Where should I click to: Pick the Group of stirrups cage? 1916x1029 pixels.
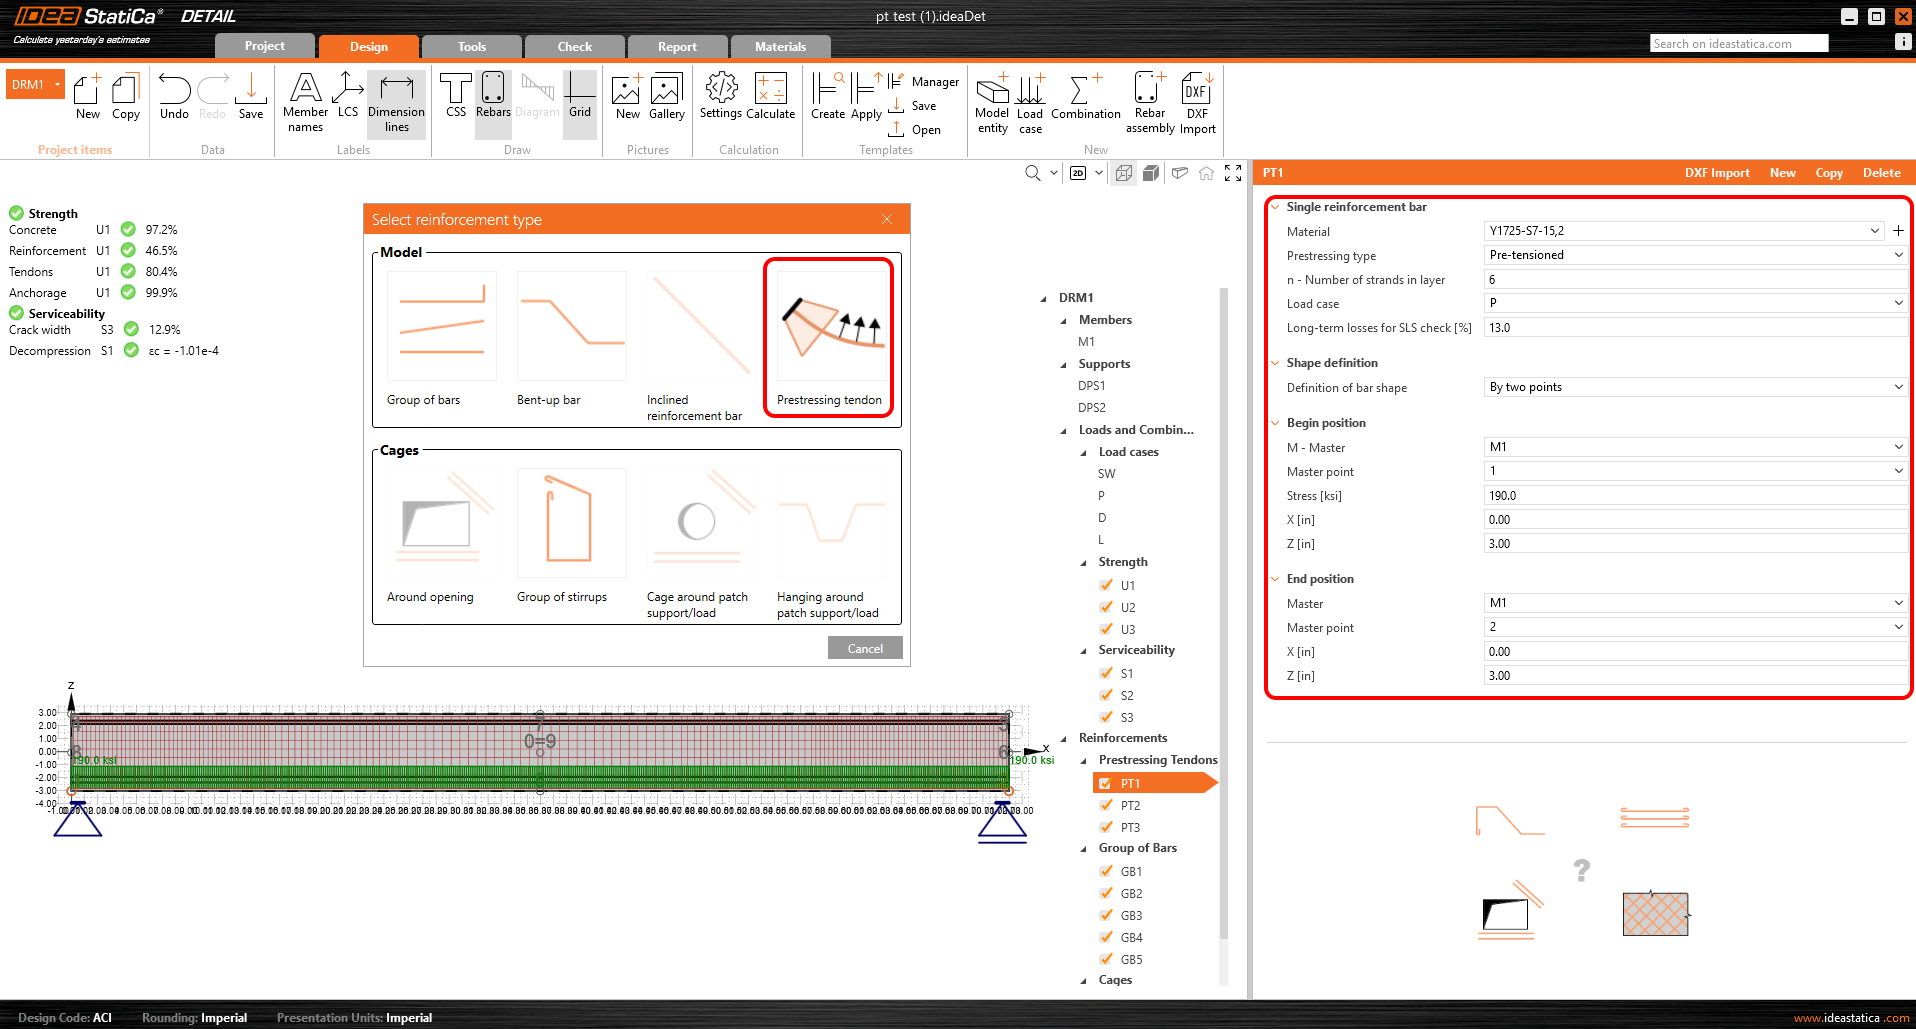571,525
